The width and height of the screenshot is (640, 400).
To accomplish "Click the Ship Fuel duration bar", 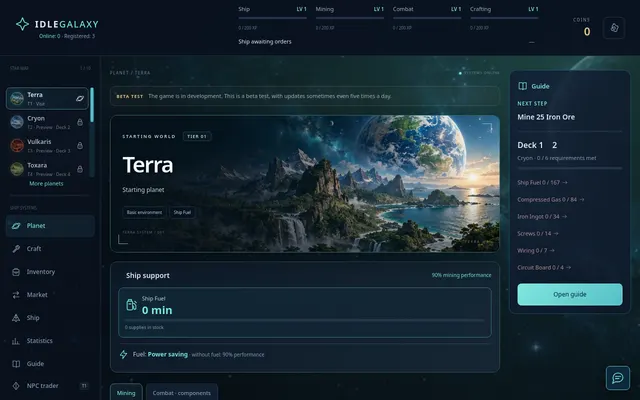I will [304, 320].
